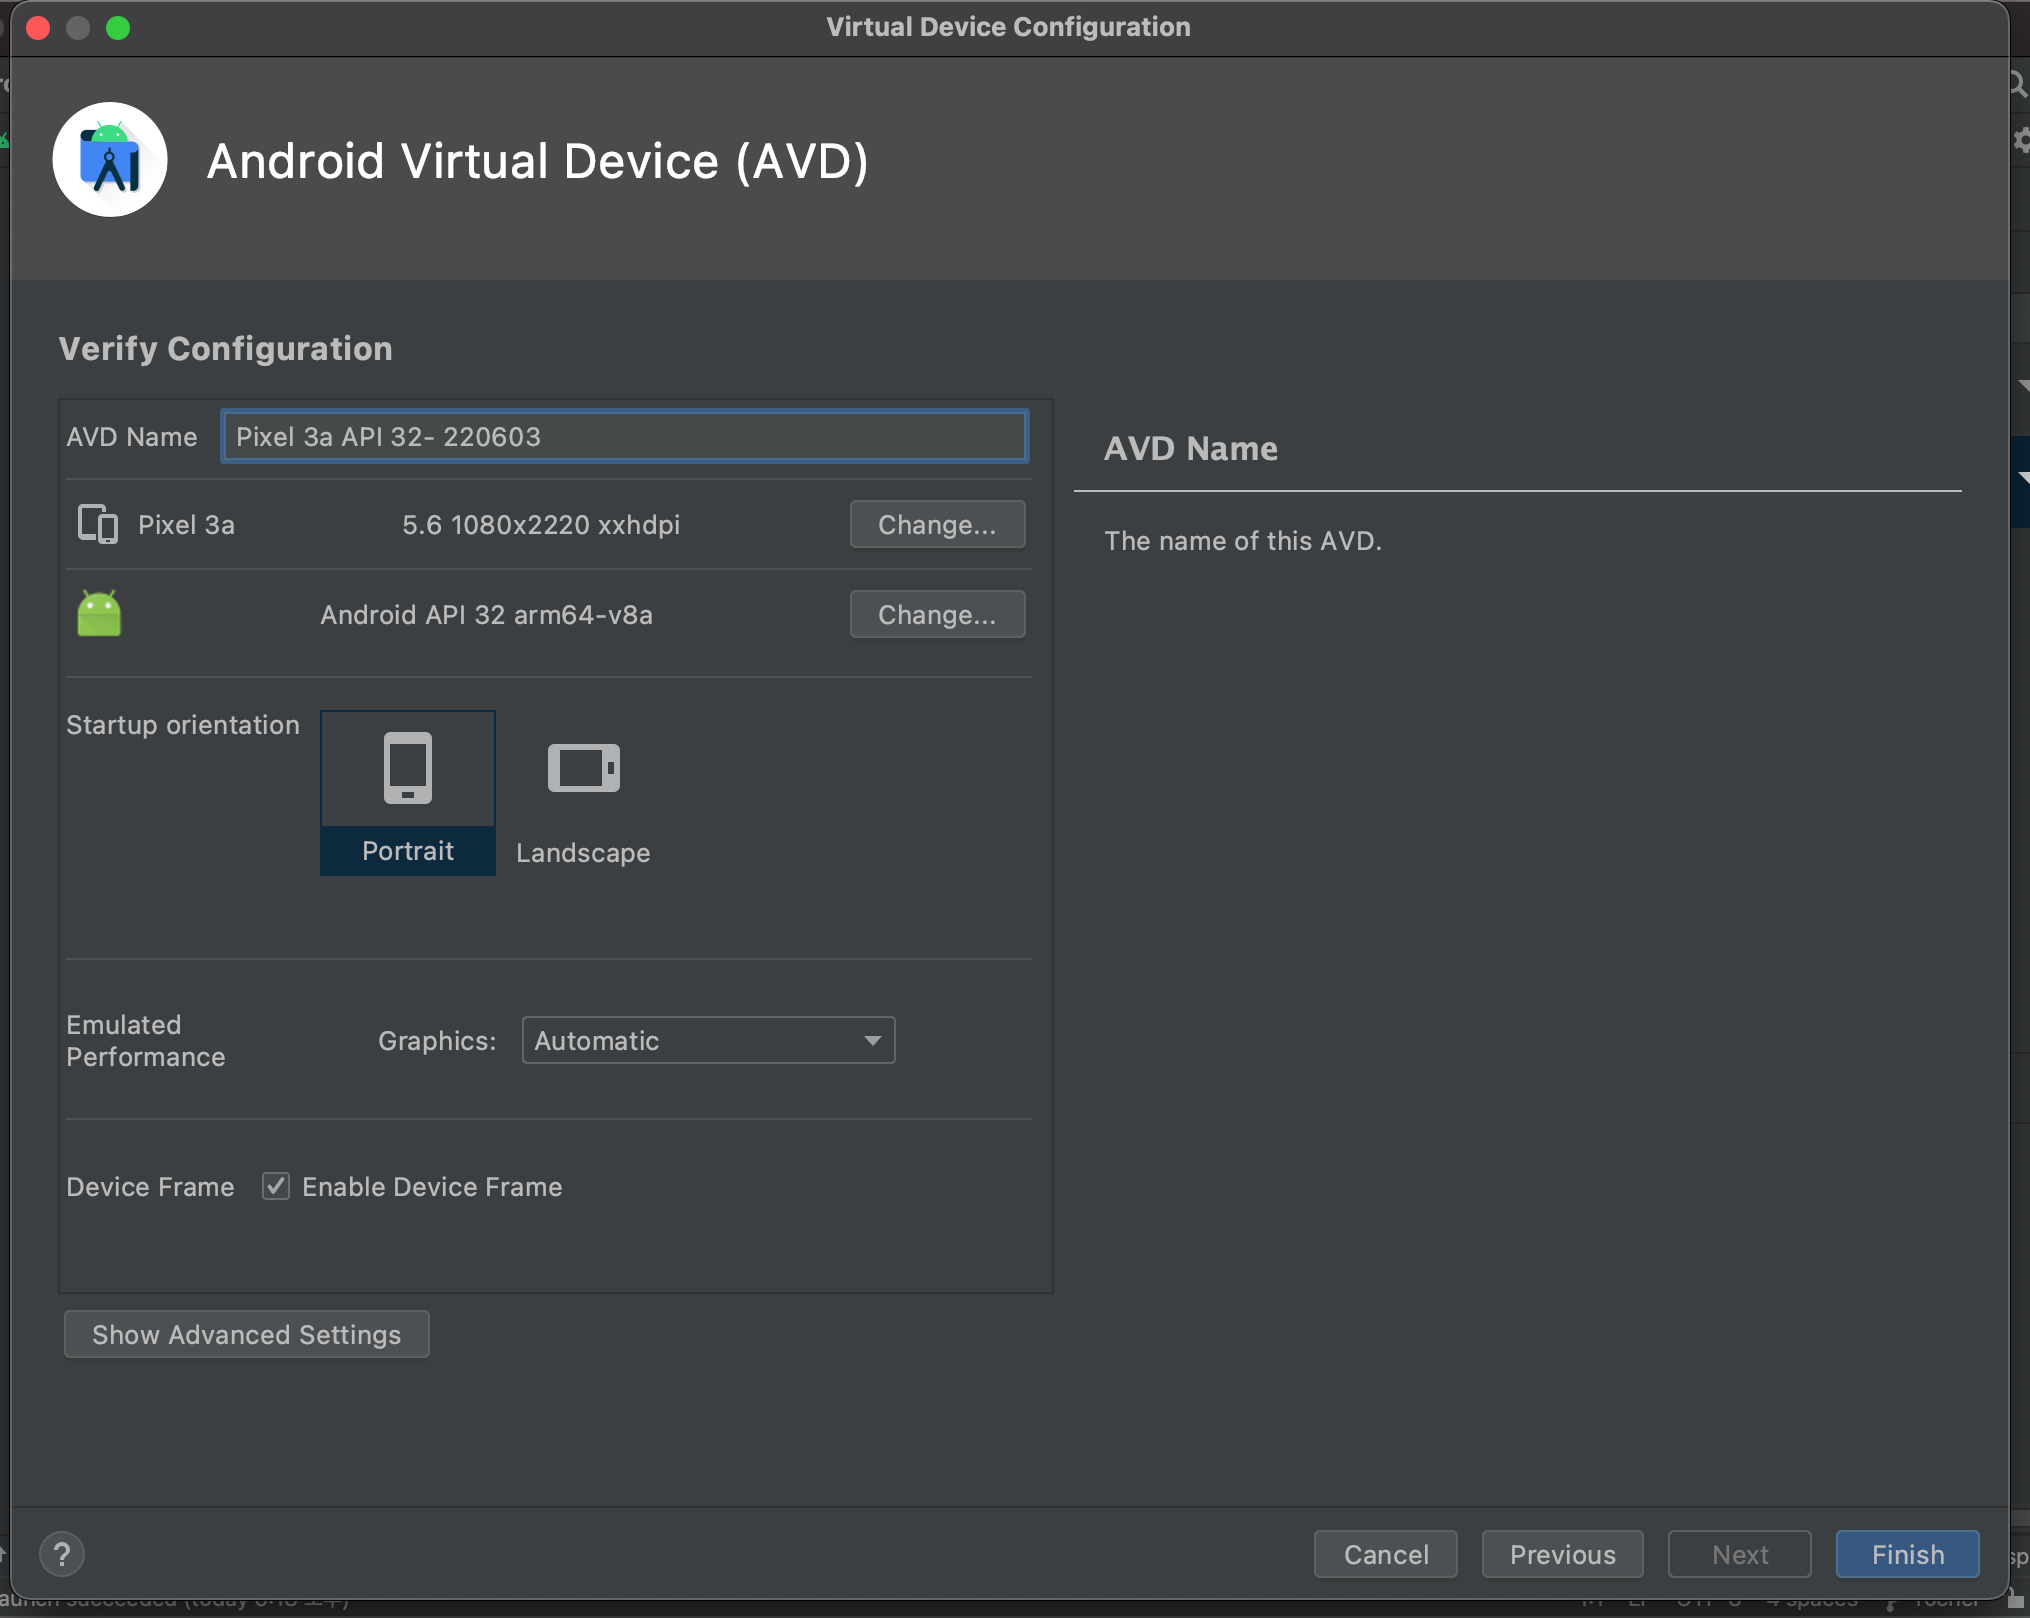This screenshot has width=2030, height=1618.
Task: Click the green zoom window button
Action: [118, 27]
